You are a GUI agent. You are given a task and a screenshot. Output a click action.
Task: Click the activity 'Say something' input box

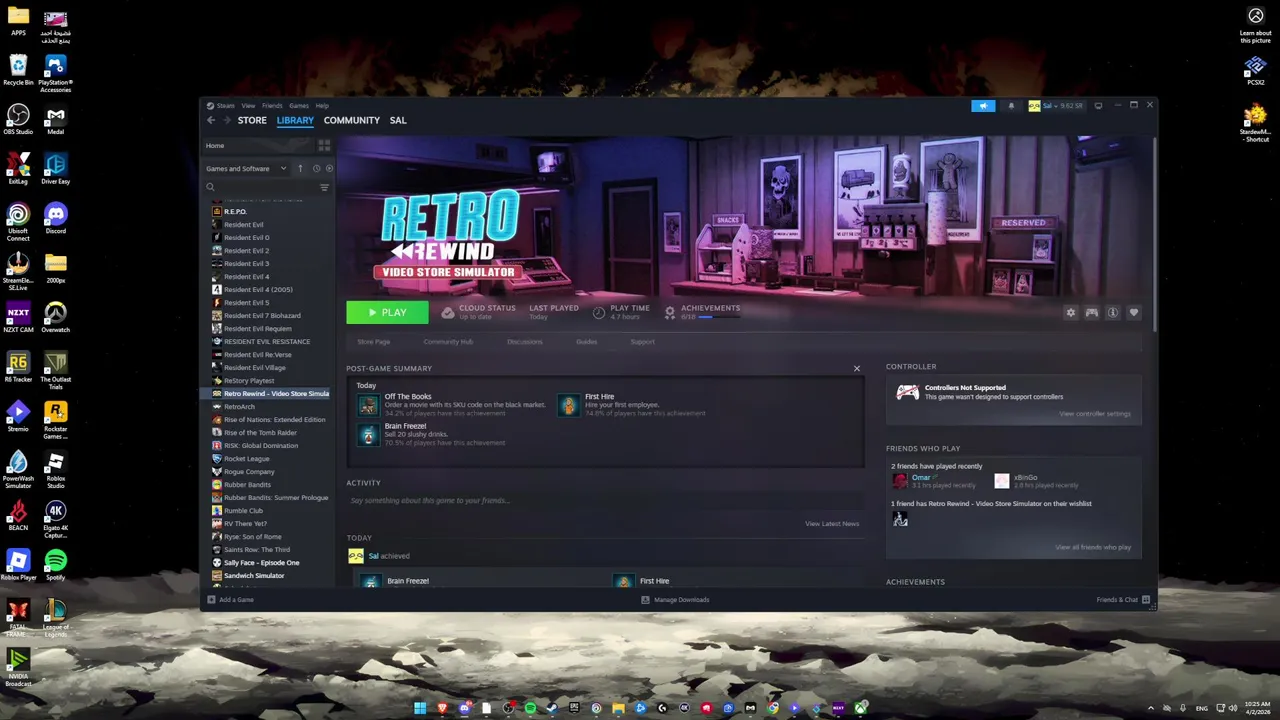tap(605, 500)
